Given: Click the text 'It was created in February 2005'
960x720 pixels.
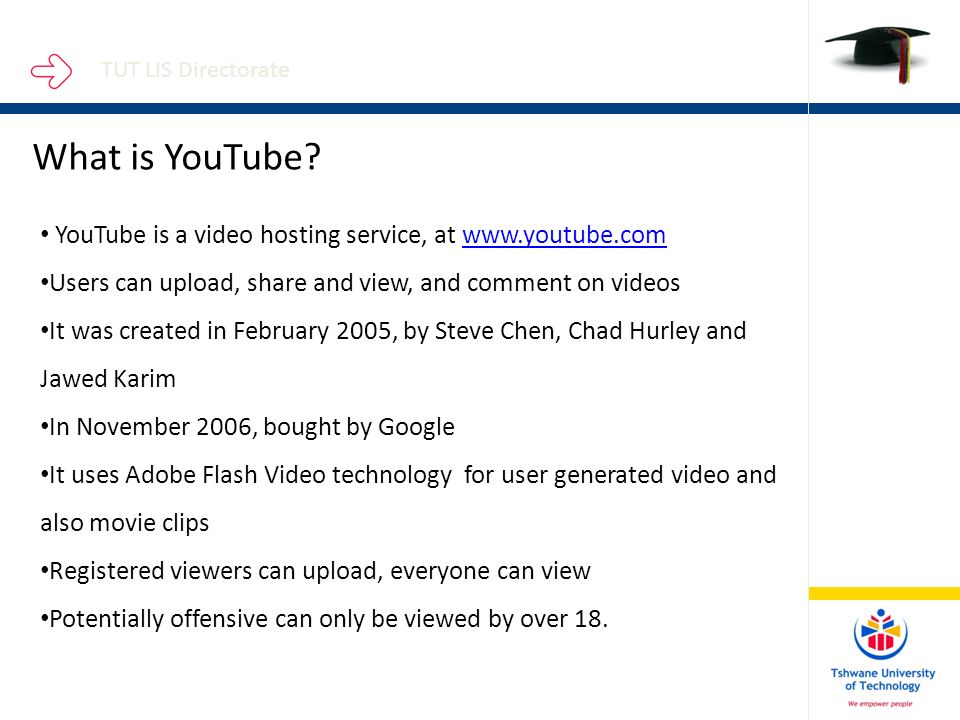Looking at the screenshot, I should click(x=219, y=331).
